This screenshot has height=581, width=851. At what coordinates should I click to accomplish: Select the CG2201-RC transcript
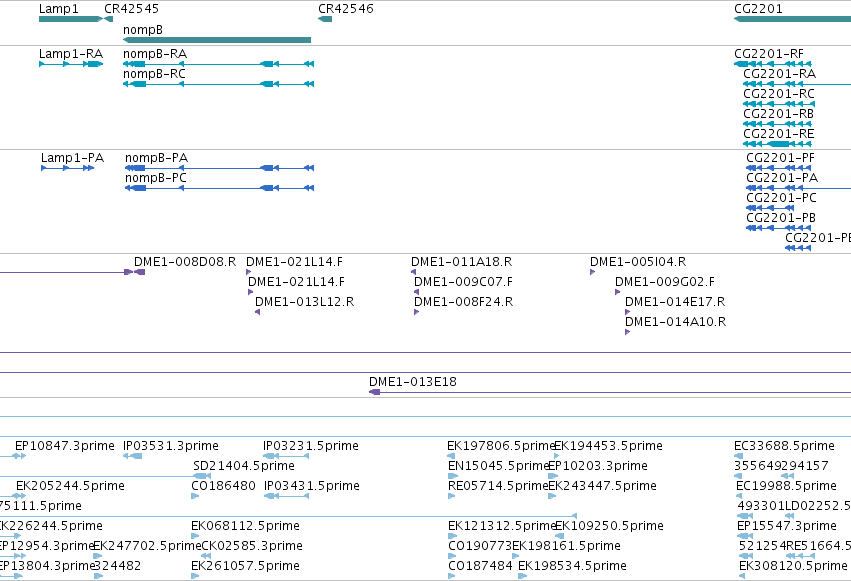(779, 104)
